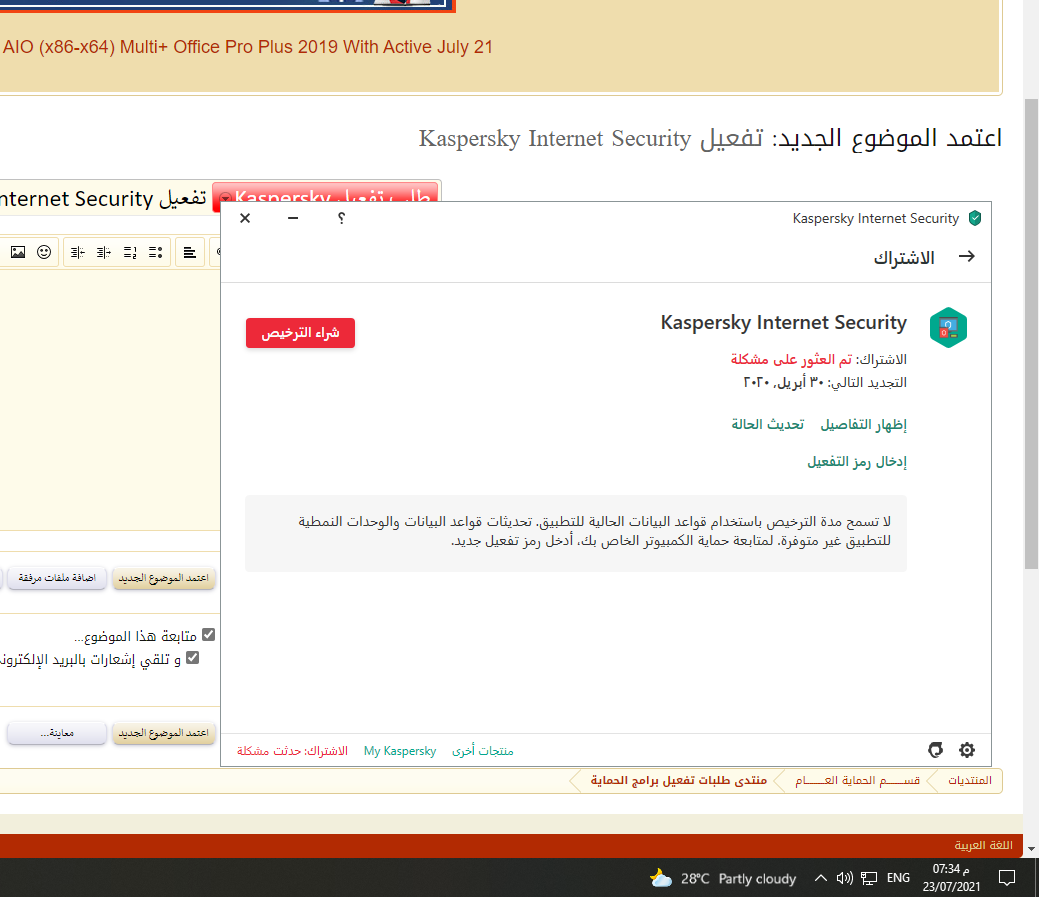Click weather icon in taskbar
Image resolution: width=1039 pixels, height=897 pixels.
[661, 878]
